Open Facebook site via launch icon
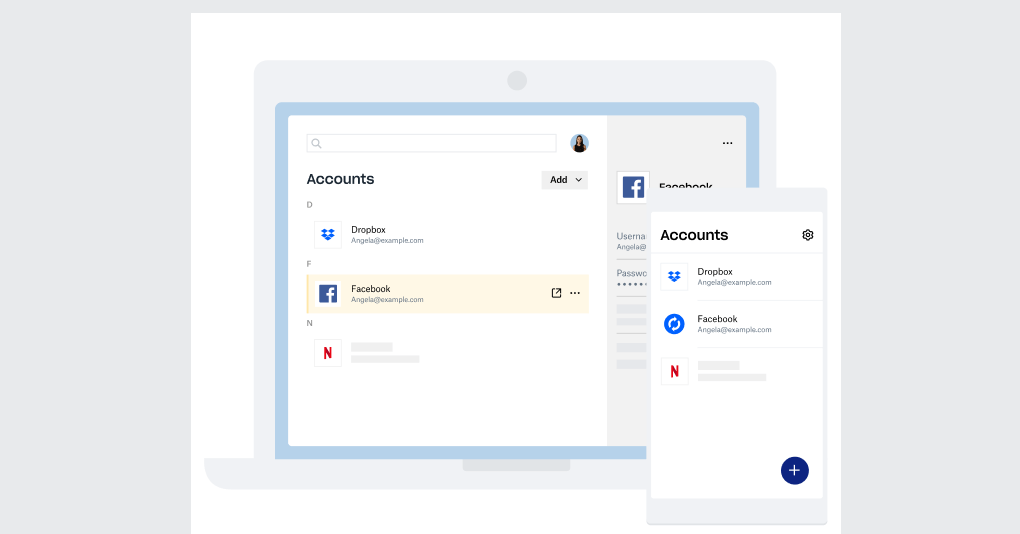1020x534 pixels. click(556, 293)
